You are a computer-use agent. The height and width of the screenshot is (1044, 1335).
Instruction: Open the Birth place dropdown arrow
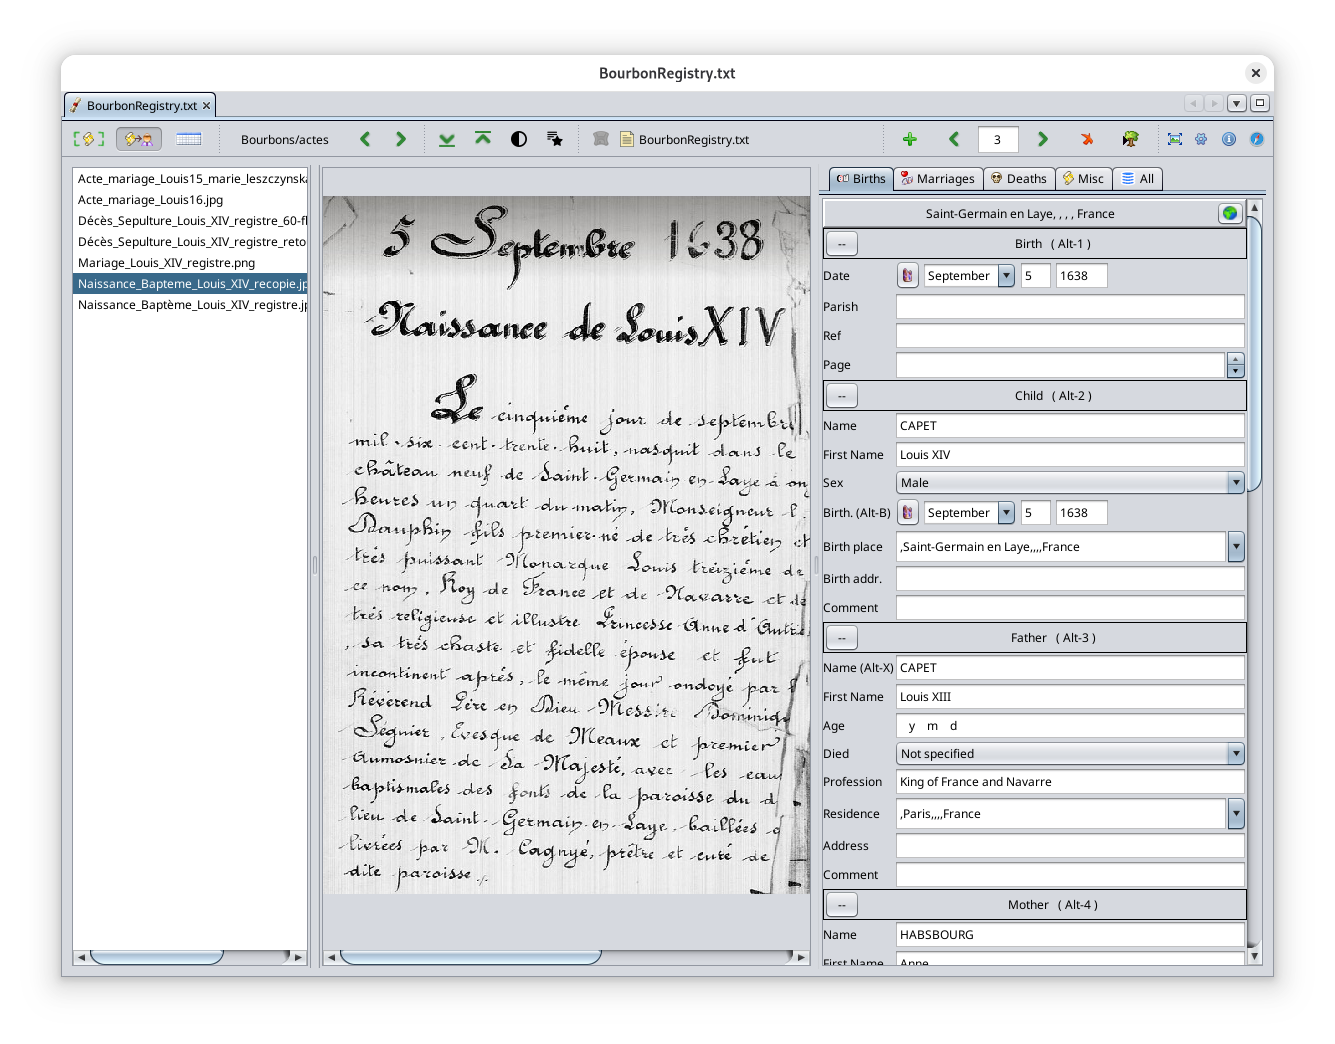click(x=1236, y=547)
